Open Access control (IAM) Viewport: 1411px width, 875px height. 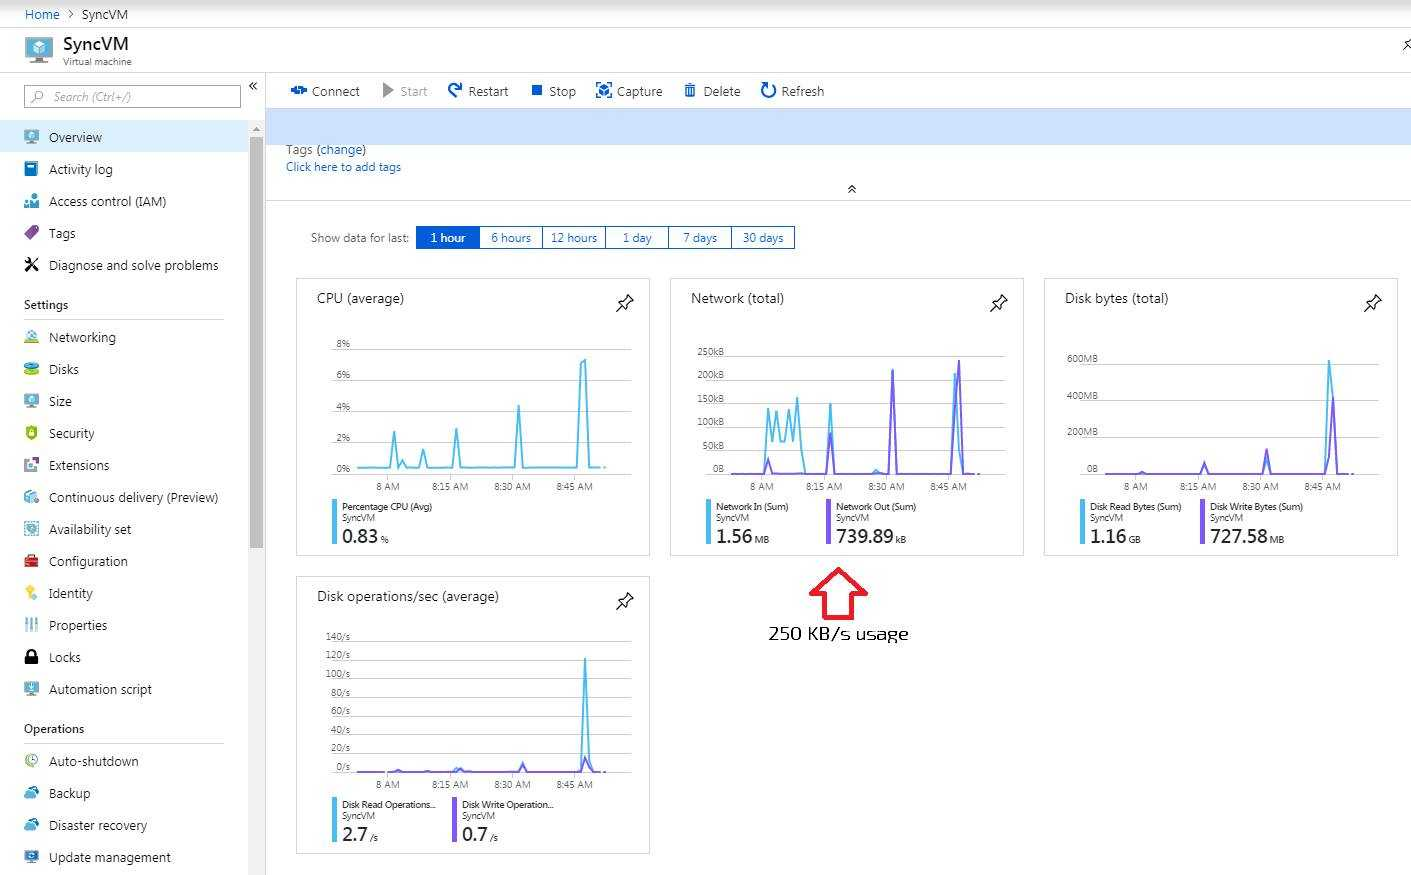pos(124,201)
